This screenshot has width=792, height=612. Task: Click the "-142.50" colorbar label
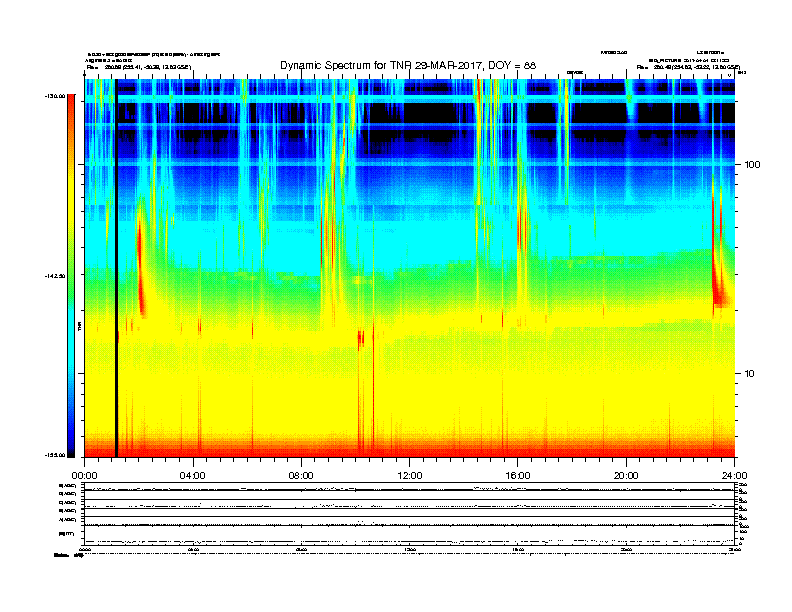pyautogui.click(x=55, y=276)
